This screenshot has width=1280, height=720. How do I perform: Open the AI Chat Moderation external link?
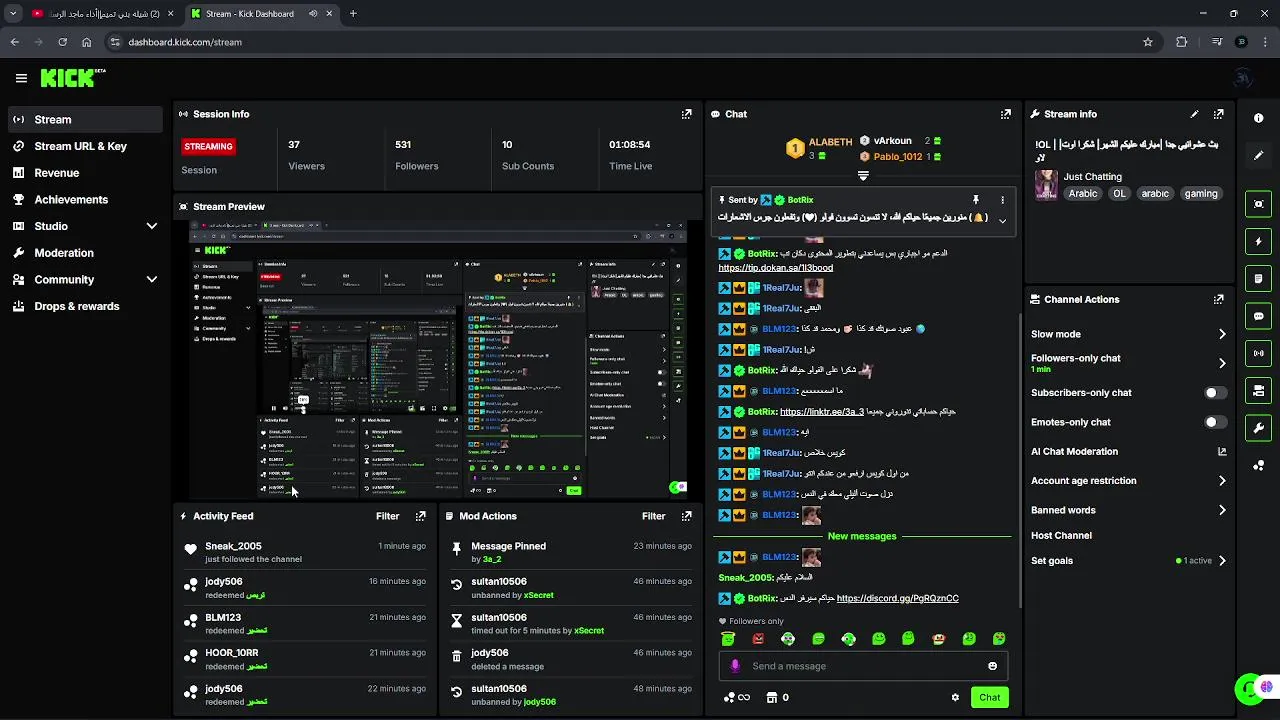pyautogui.click(x=1221, y=452)
